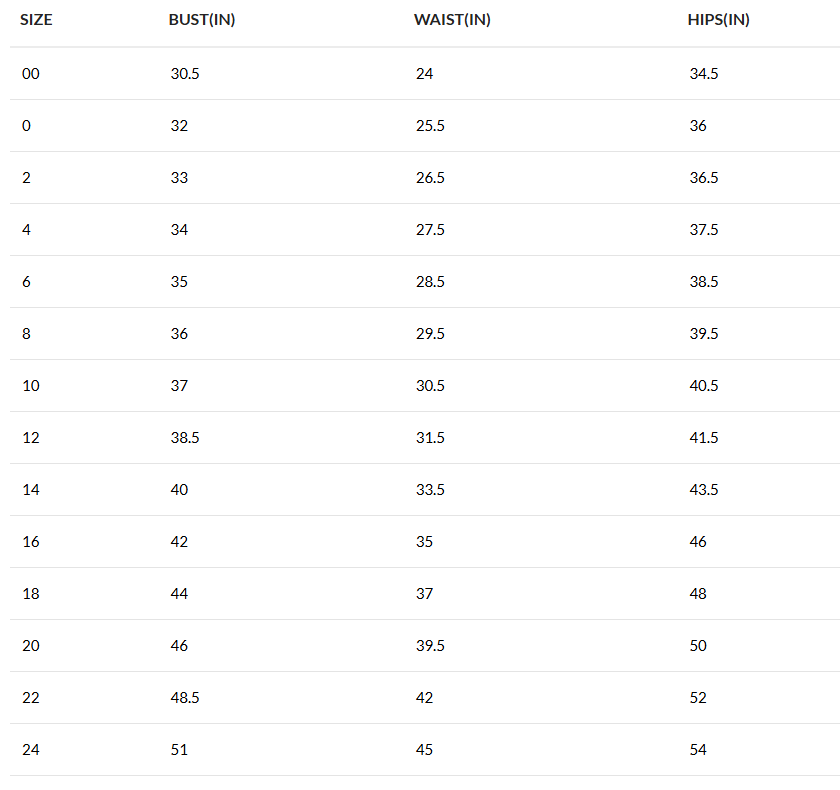Click waist value 28.5 for size 6
The width and height of the screenshot is (840, 790).
point(430,282)
